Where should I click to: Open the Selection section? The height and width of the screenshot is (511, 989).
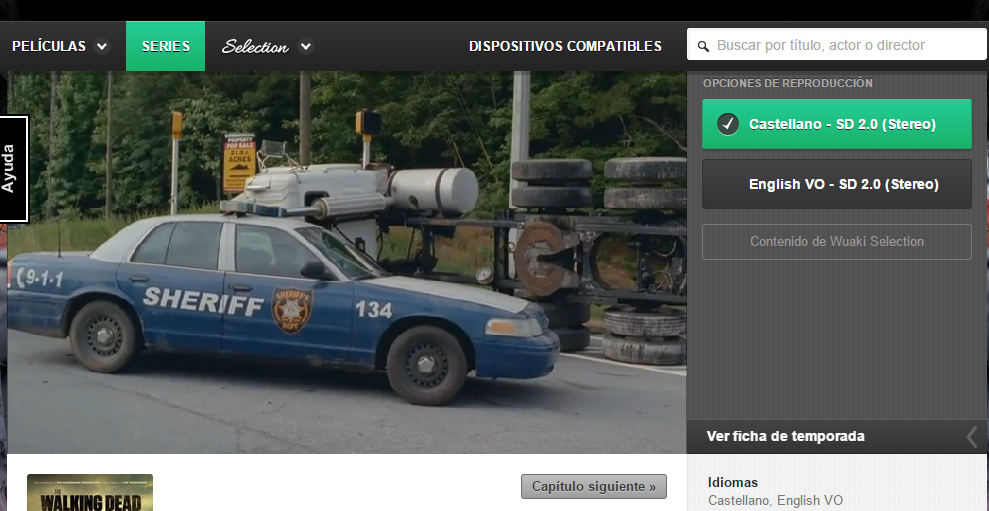coord(255,47)
